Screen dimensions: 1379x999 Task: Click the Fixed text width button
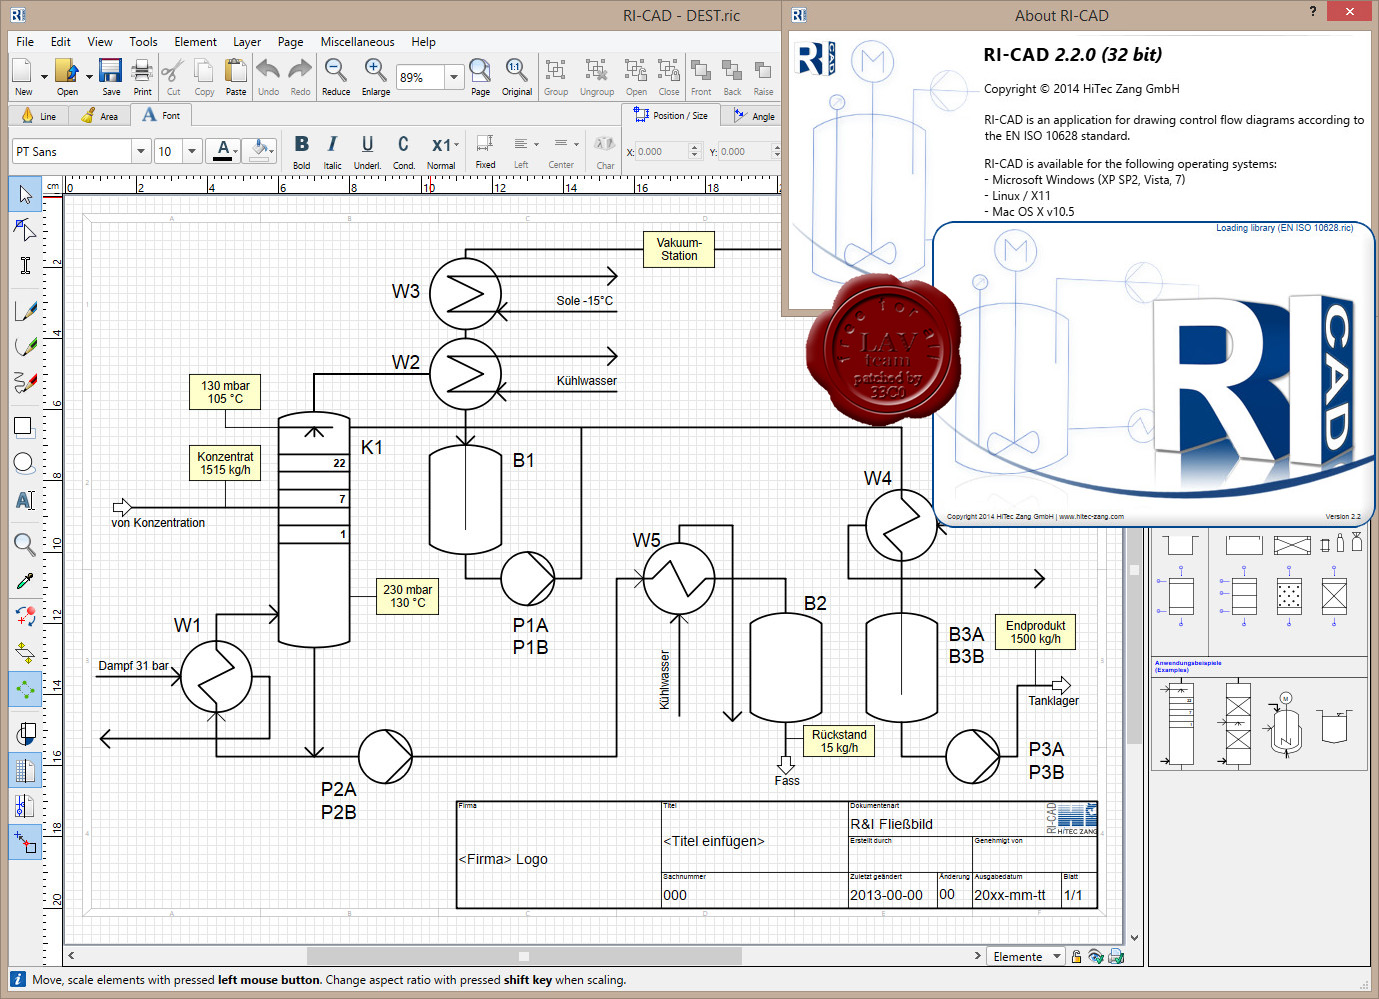click(x=485, y=151)
